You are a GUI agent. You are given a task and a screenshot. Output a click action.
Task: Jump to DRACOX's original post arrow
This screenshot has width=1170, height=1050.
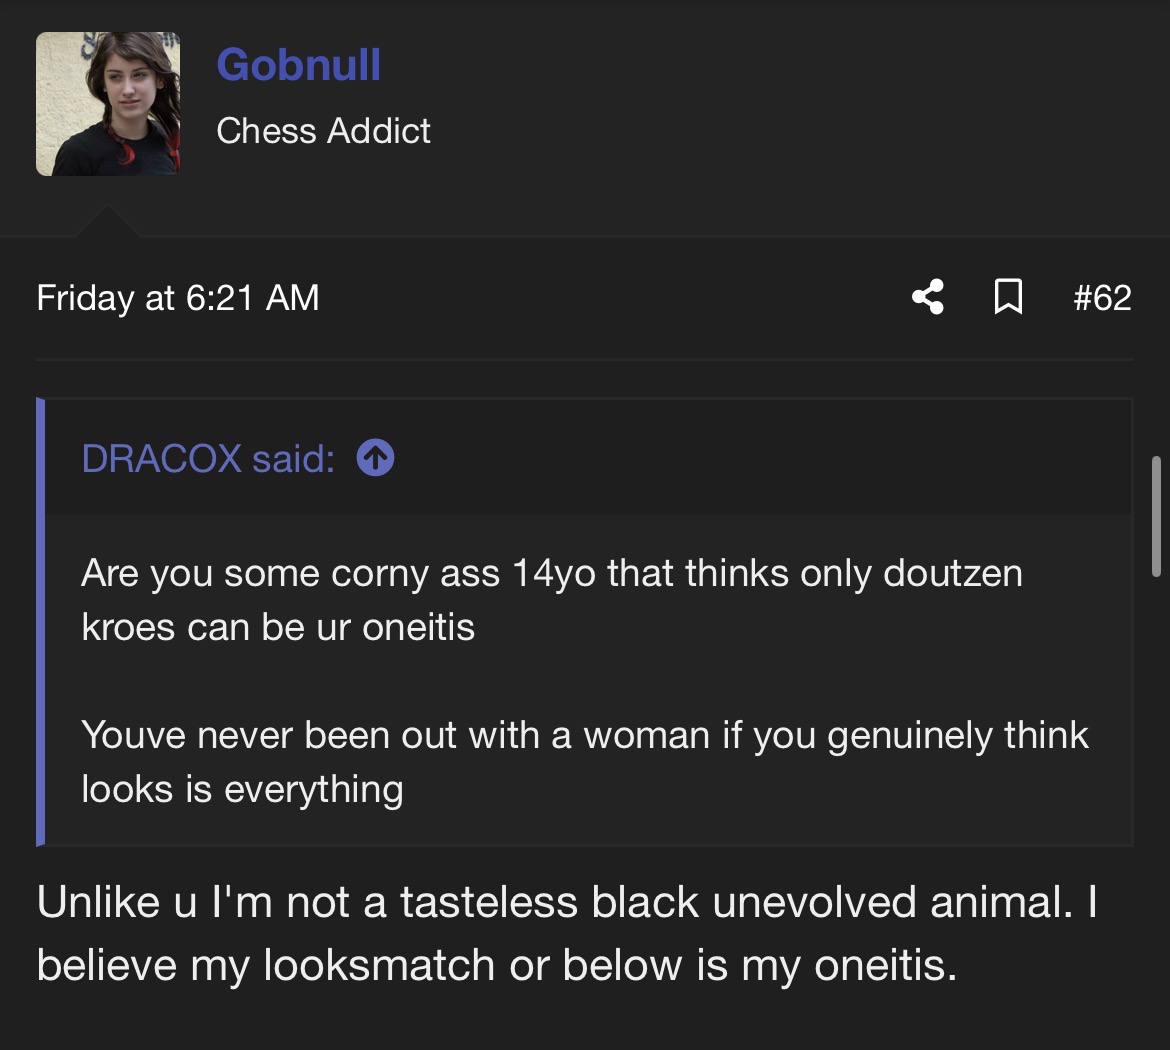375,458
